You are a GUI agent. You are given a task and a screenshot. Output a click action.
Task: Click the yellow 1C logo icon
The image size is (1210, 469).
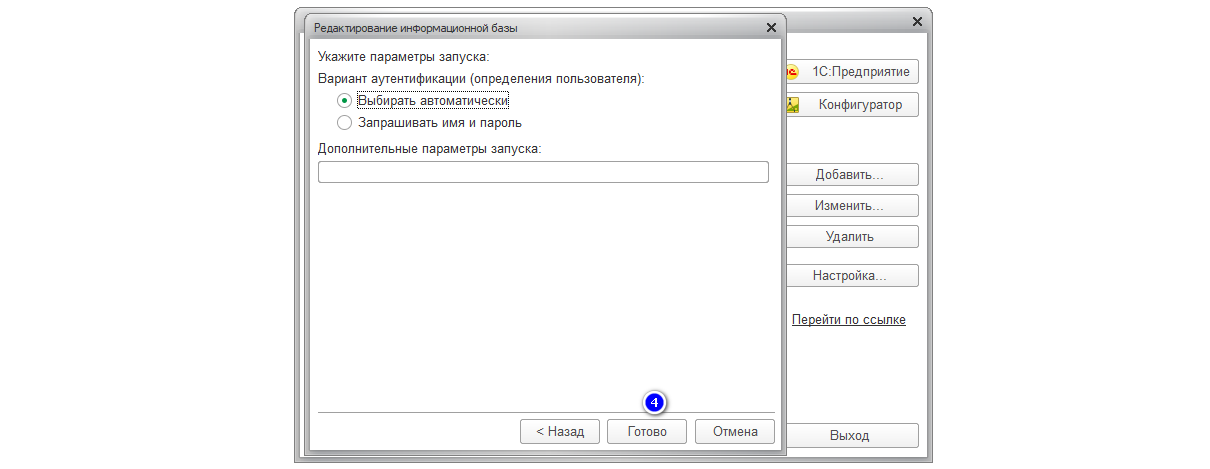(x=793, y=73)
